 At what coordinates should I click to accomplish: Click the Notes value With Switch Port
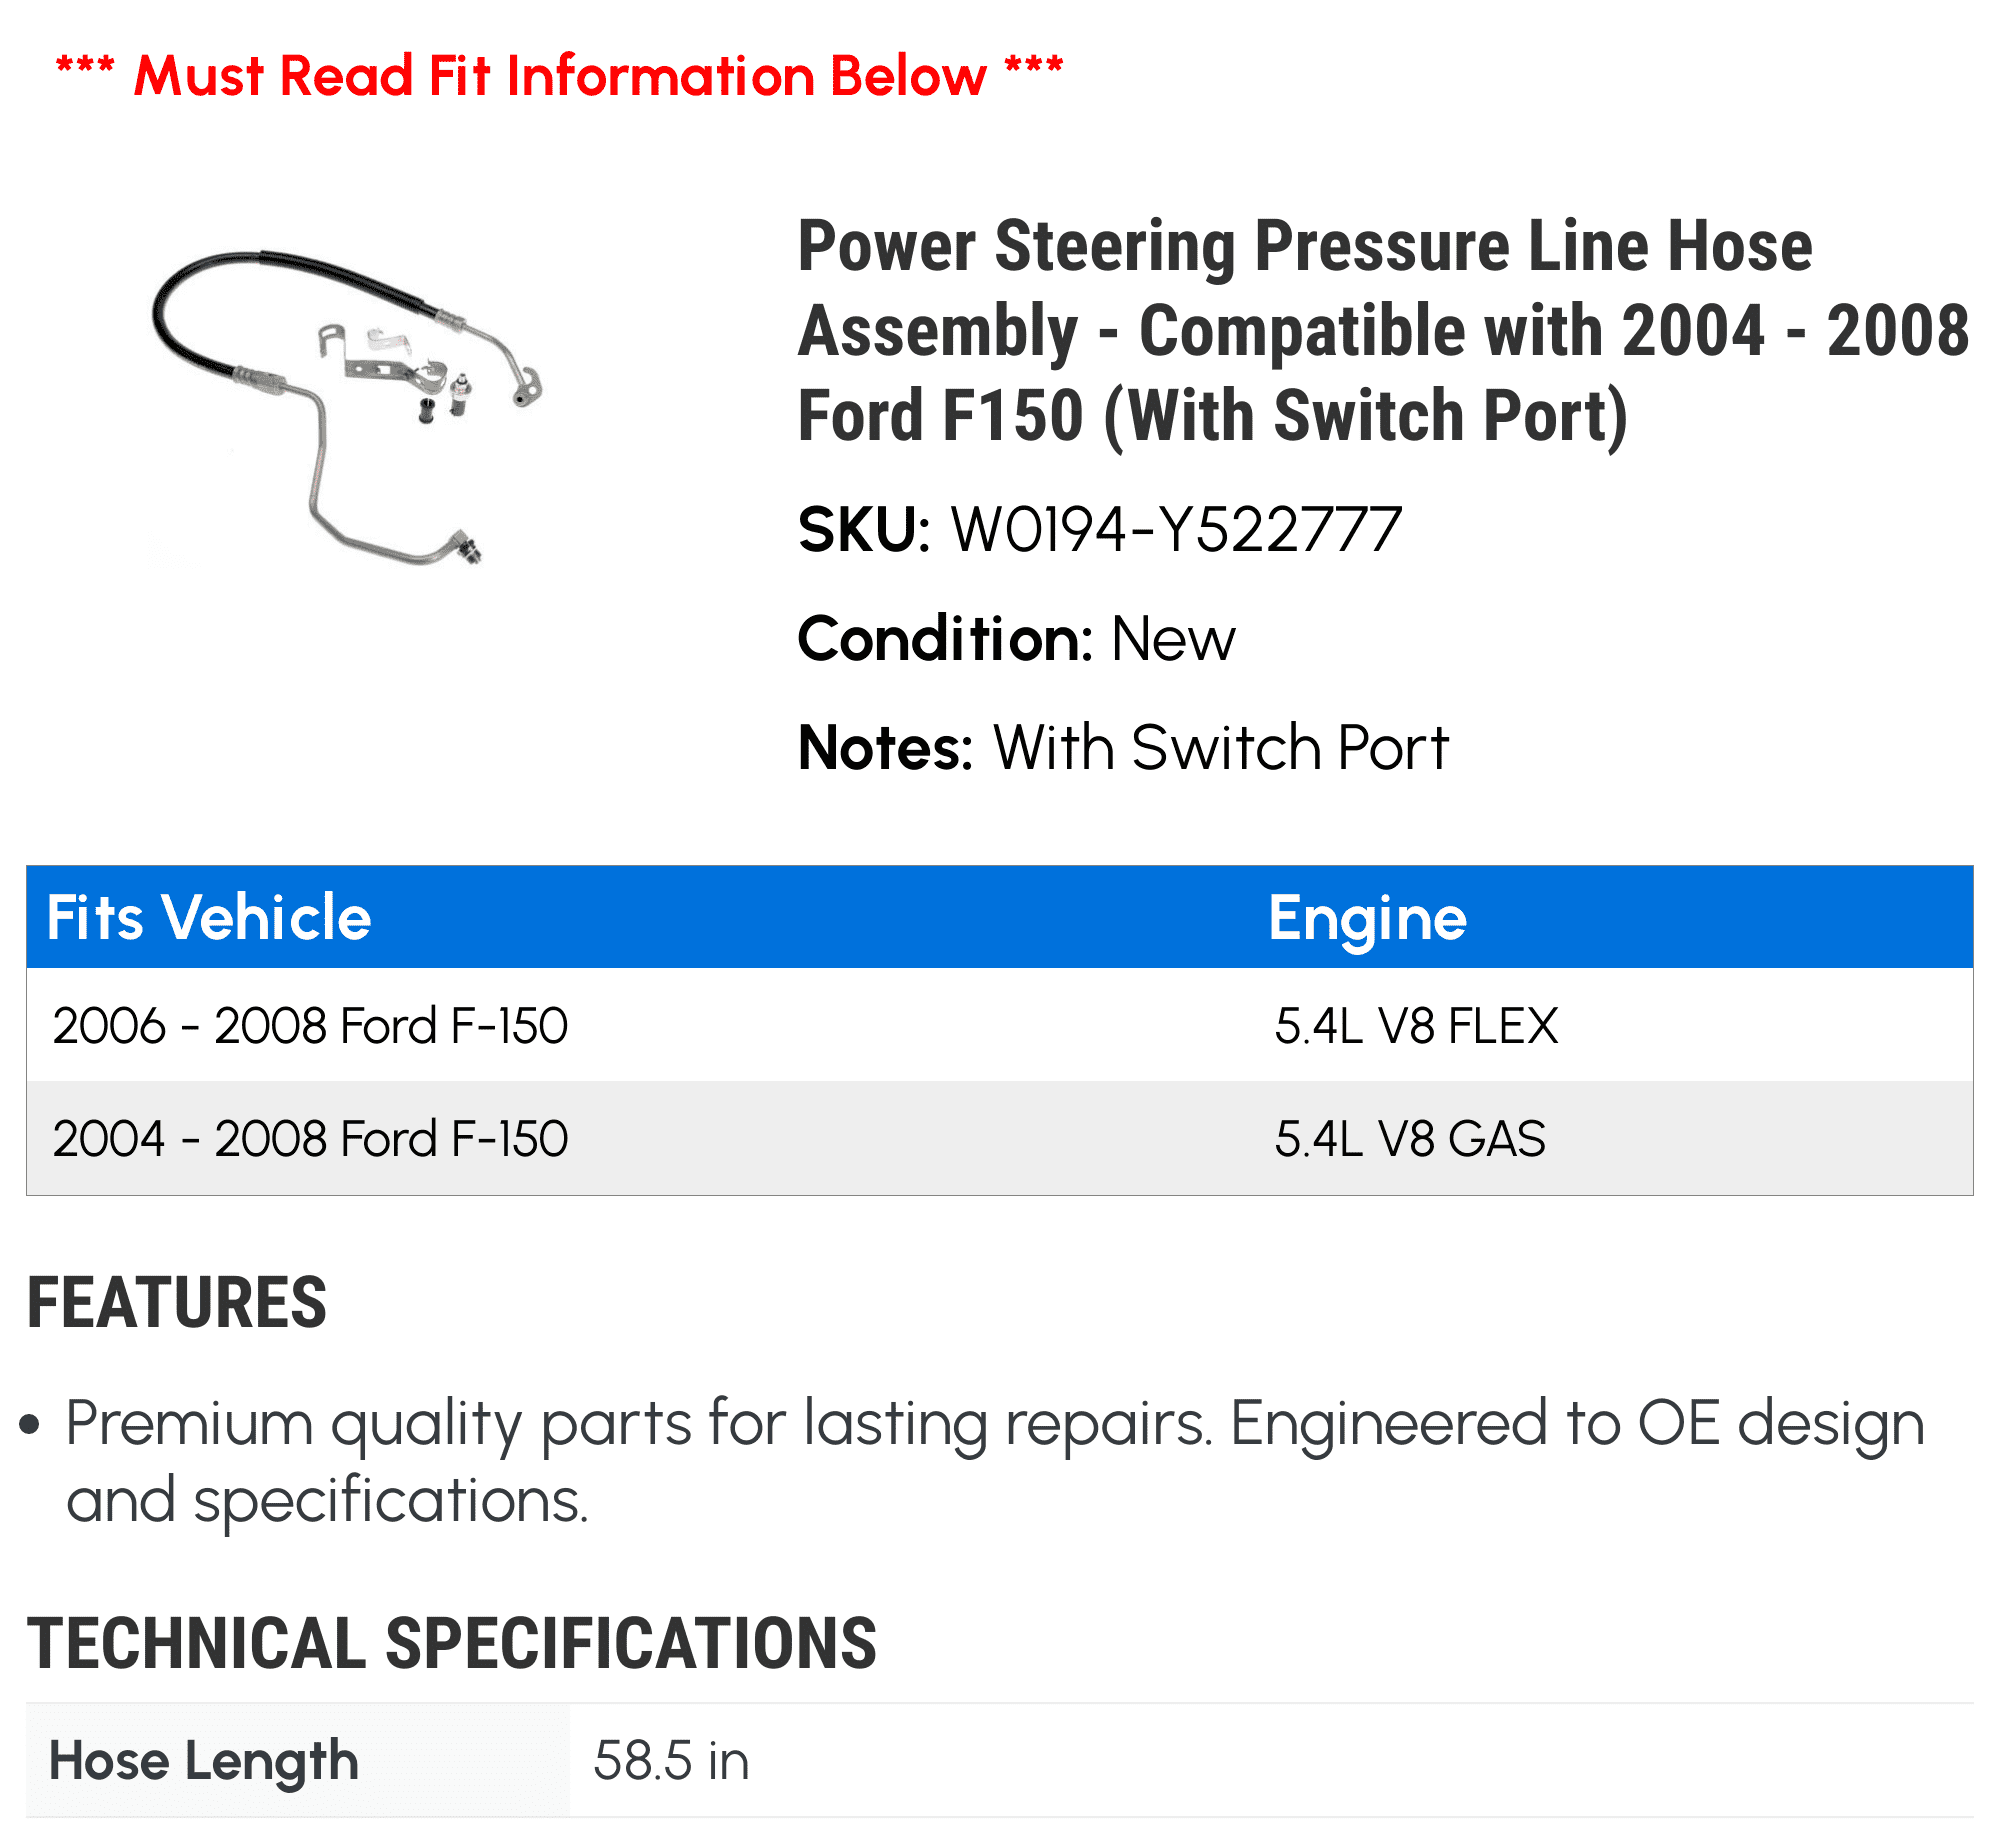[x=1220, y=747]
